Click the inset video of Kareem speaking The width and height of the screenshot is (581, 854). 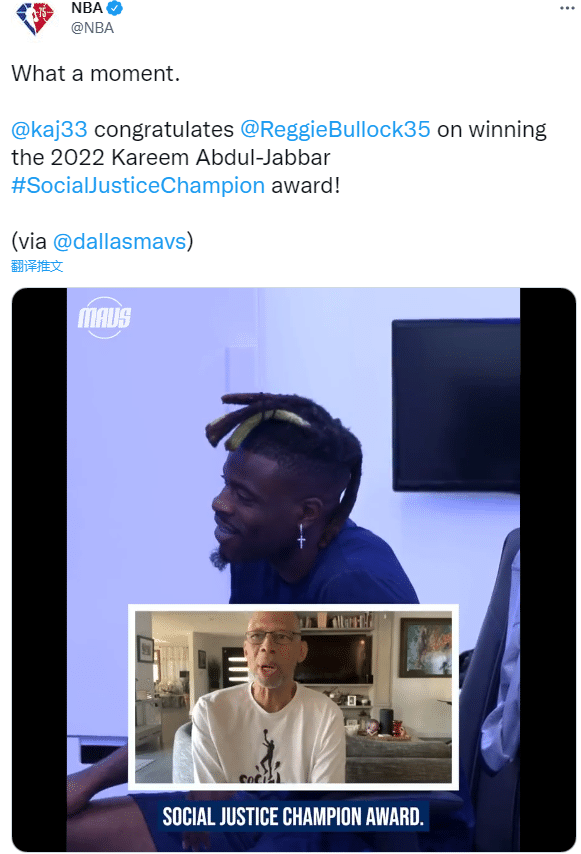pos(293,697)
